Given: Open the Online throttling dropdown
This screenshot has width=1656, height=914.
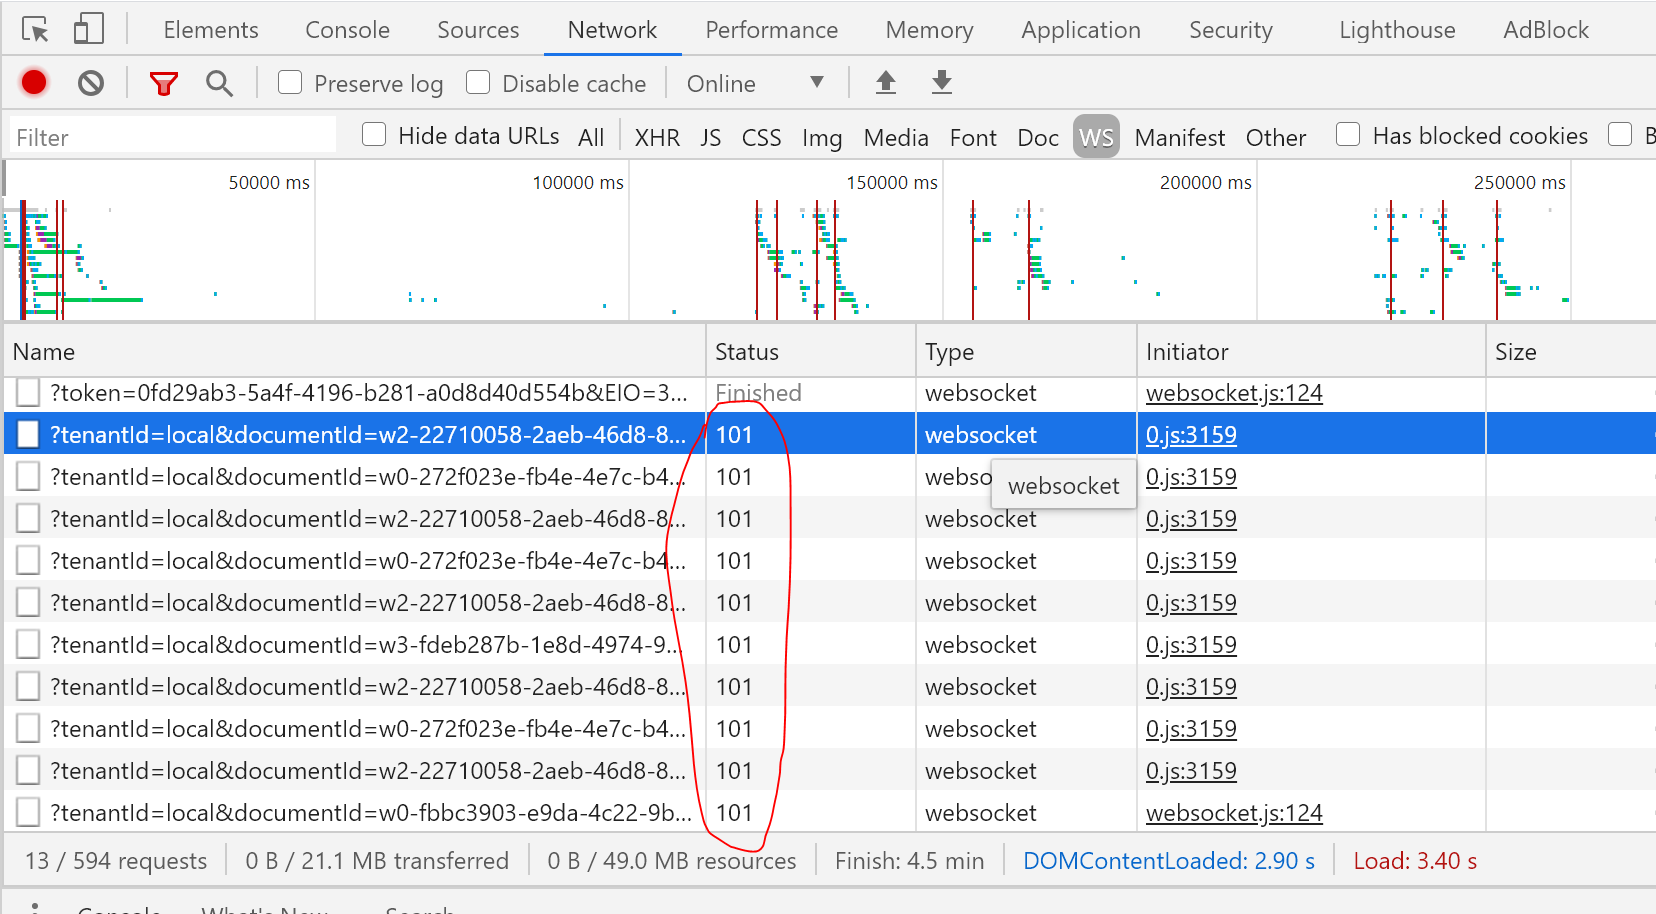Looking at the screenshot, I should 757,83.
